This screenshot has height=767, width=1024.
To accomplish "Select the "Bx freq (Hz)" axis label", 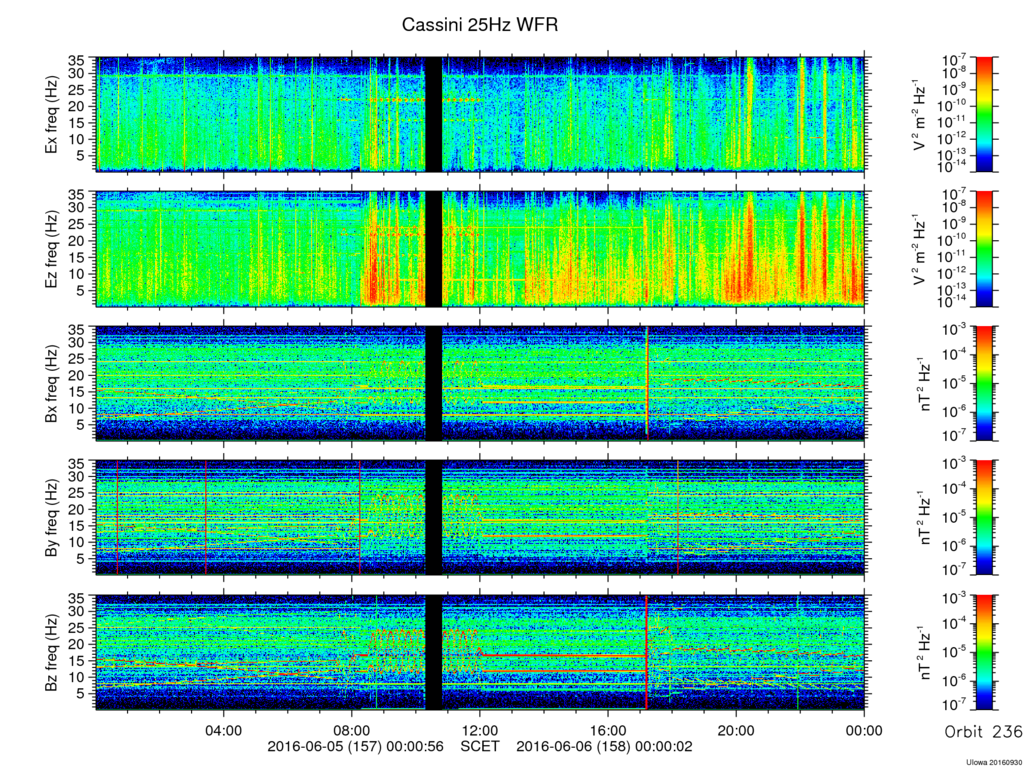I will pos(51,384).
